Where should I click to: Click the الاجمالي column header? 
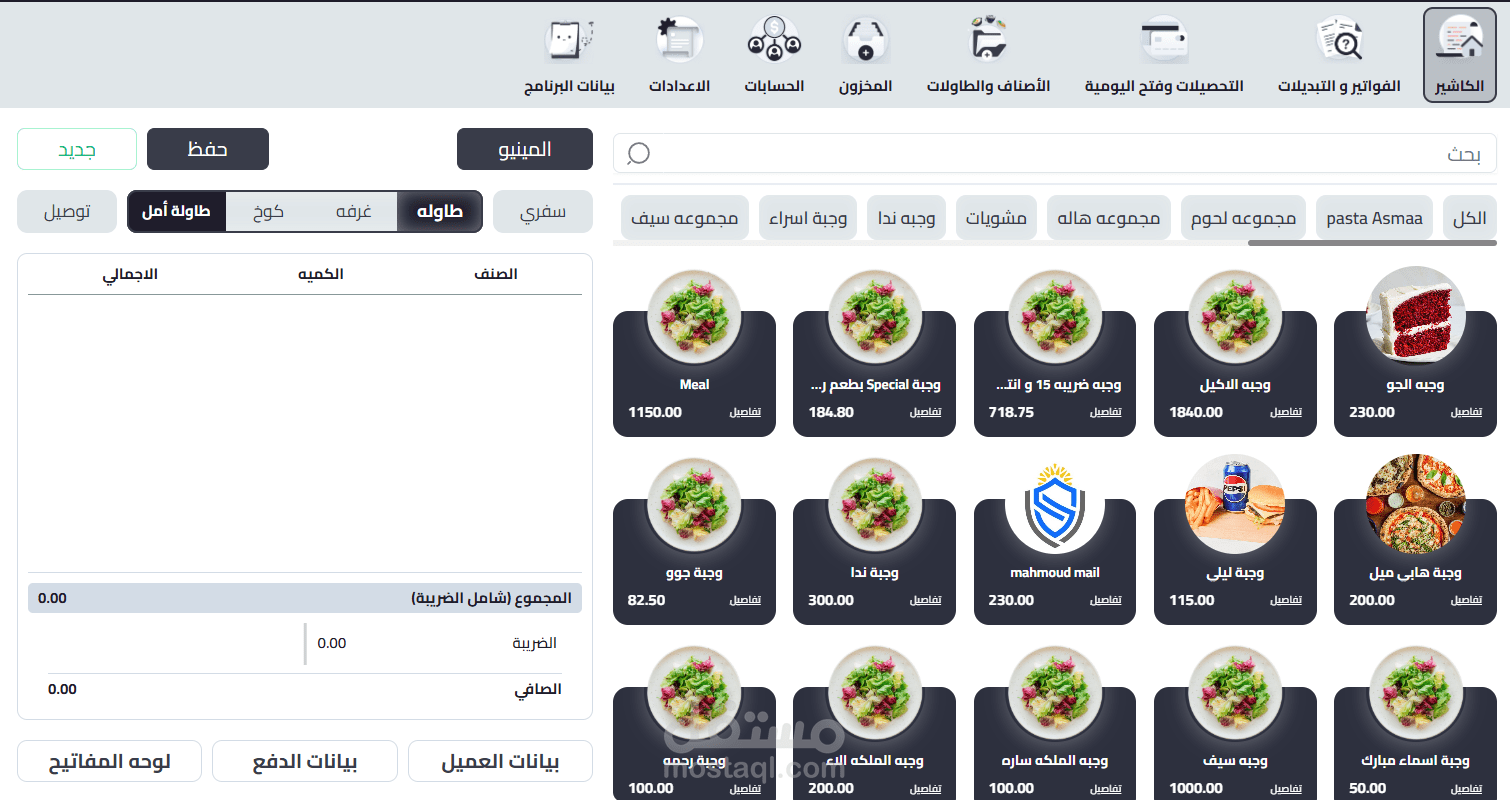[x=130, y=274]
